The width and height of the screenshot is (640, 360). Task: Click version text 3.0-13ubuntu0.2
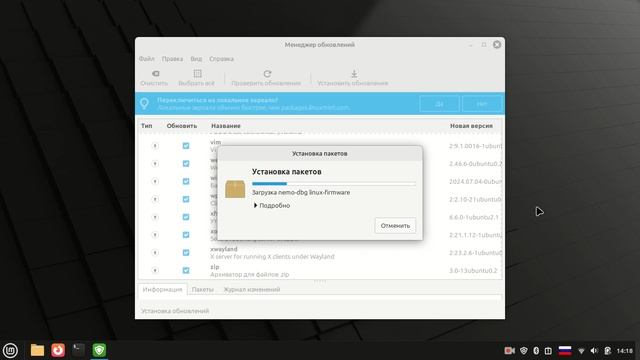(473, 271)
